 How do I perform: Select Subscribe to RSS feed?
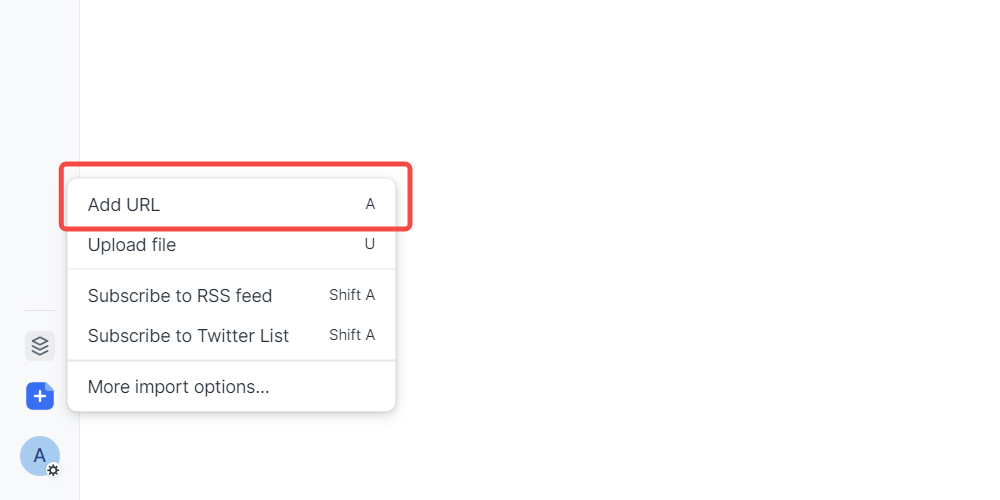click(180, 296)
